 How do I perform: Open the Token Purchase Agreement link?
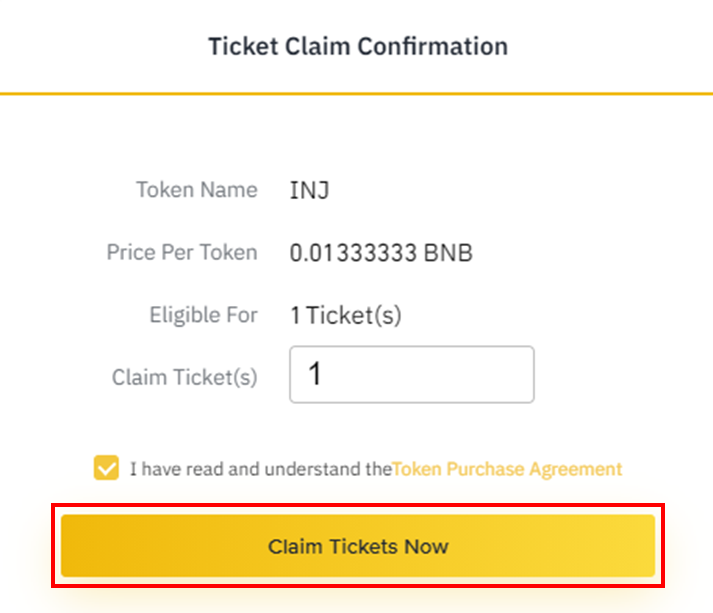[x=507, y=469]
